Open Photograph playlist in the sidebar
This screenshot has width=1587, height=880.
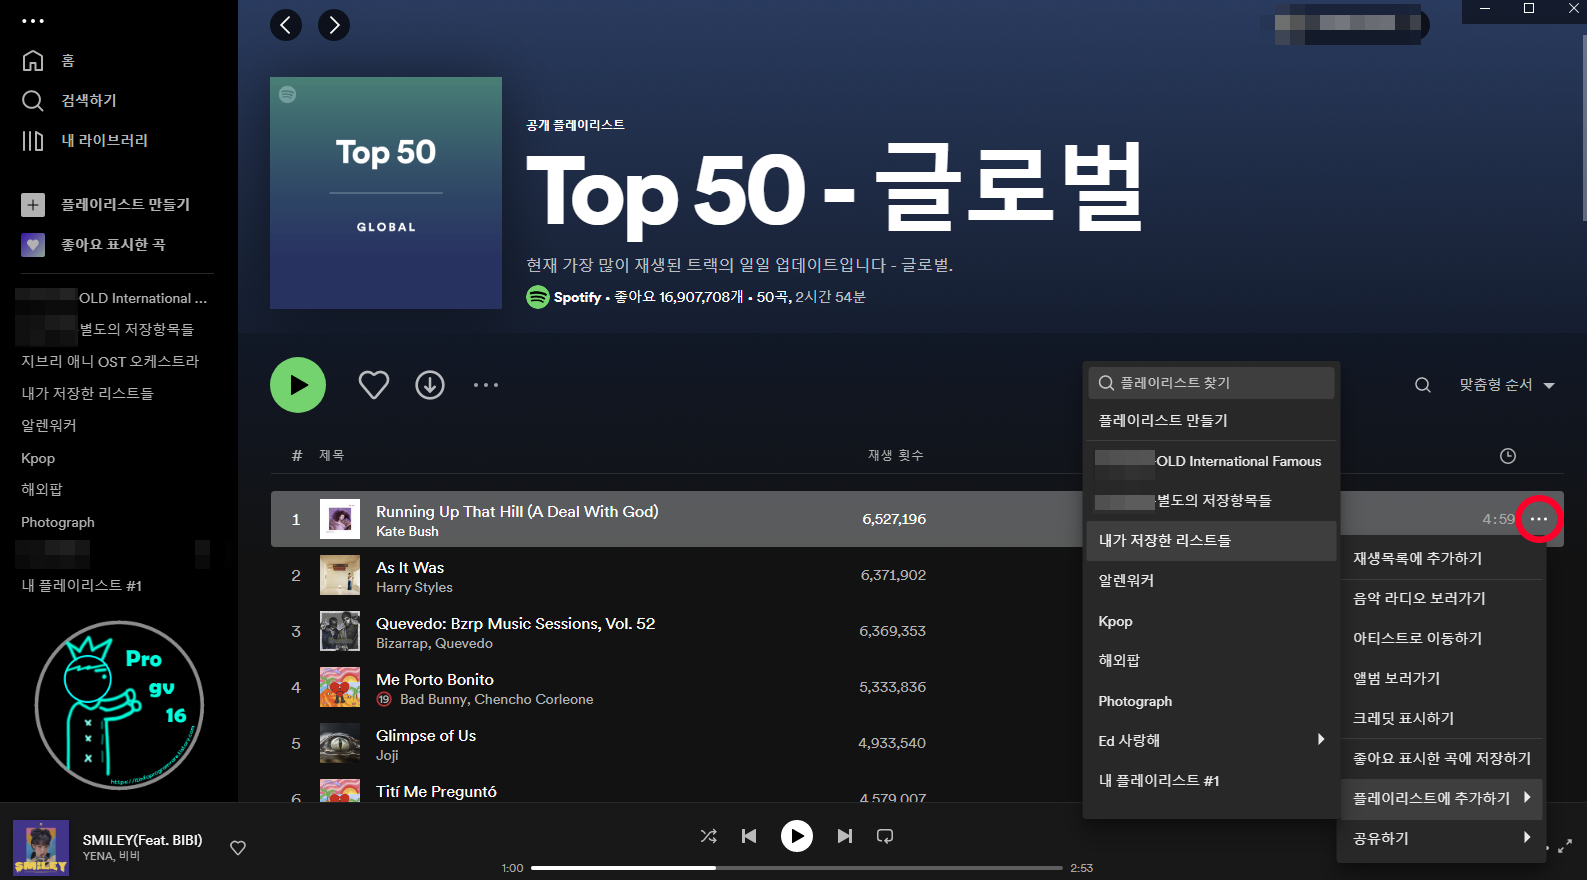point(58,522)
